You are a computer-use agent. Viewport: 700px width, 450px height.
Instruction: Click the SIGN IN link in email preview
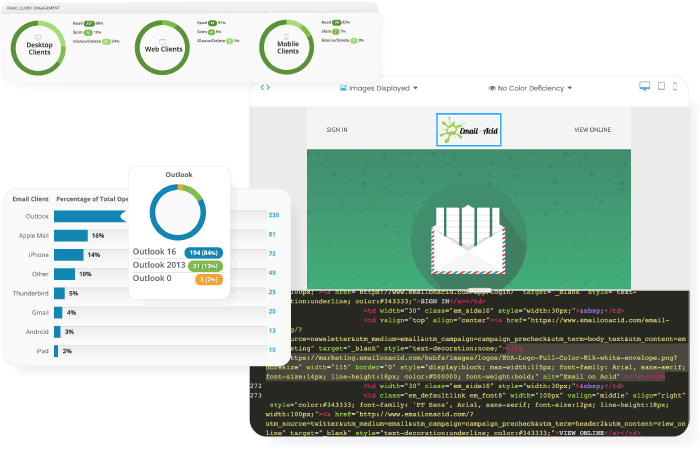[337, 129]
